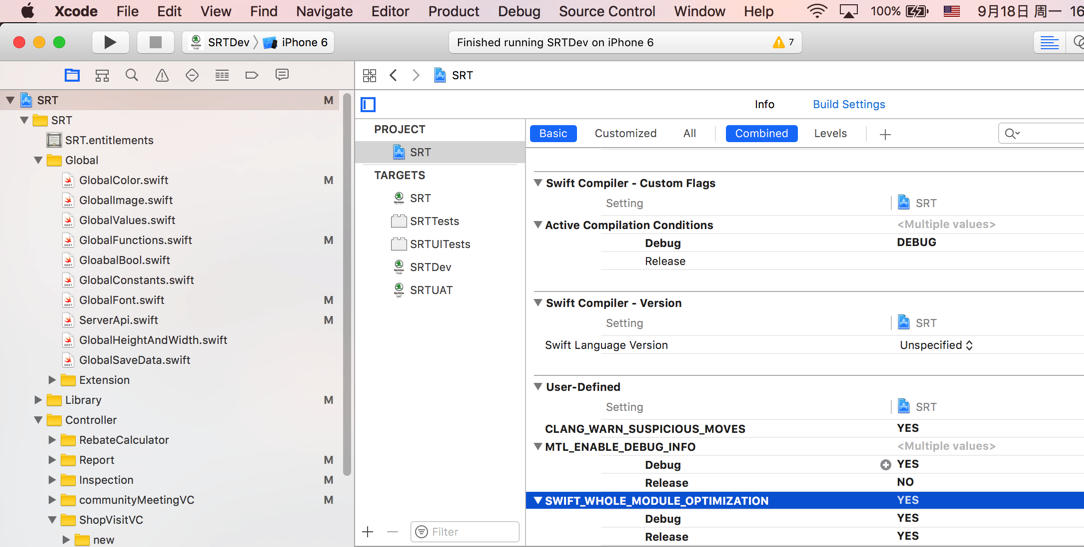Expand the RebateCalculator folder

pyautogui.click(x=52, y=441)
